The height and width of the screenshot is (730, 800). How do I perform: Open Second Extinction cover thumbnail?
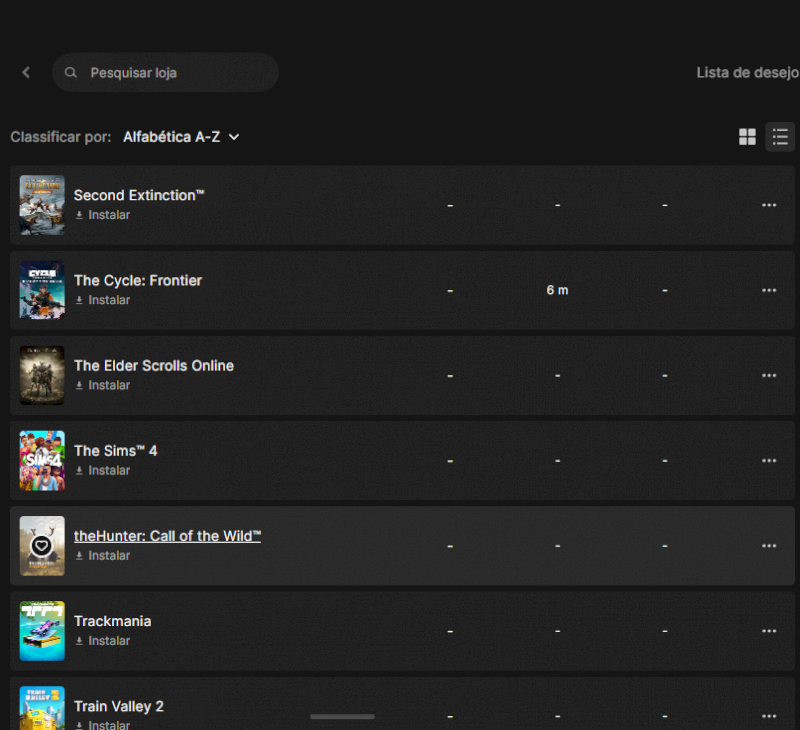pos(42,205)
